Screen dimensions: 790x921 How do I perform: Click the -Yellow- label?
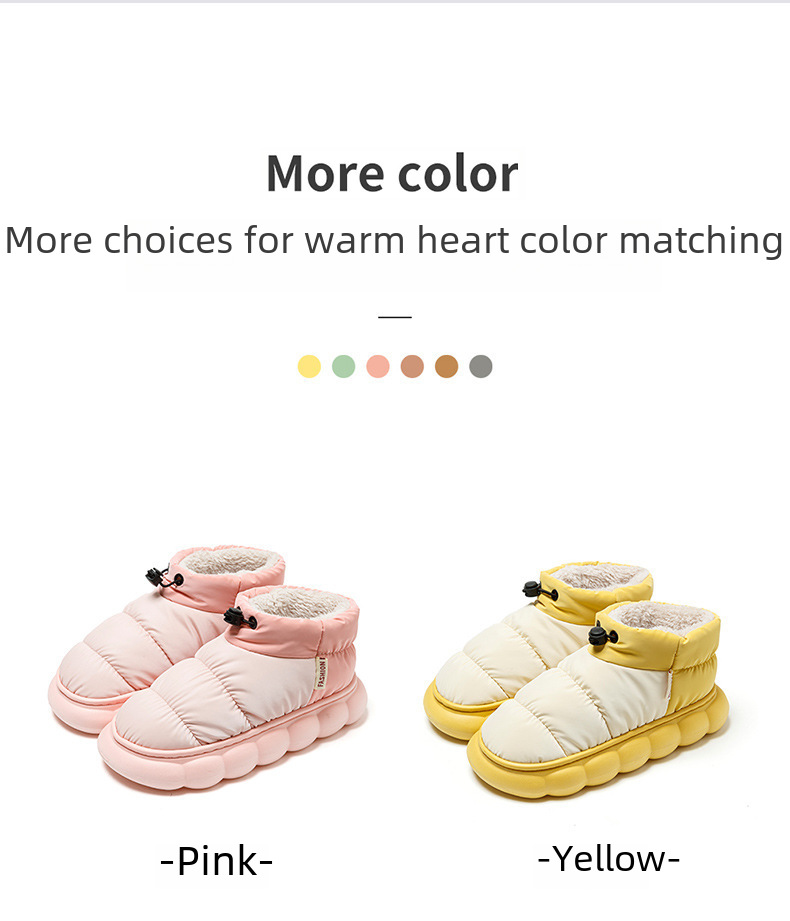click(x=609, y=859)
